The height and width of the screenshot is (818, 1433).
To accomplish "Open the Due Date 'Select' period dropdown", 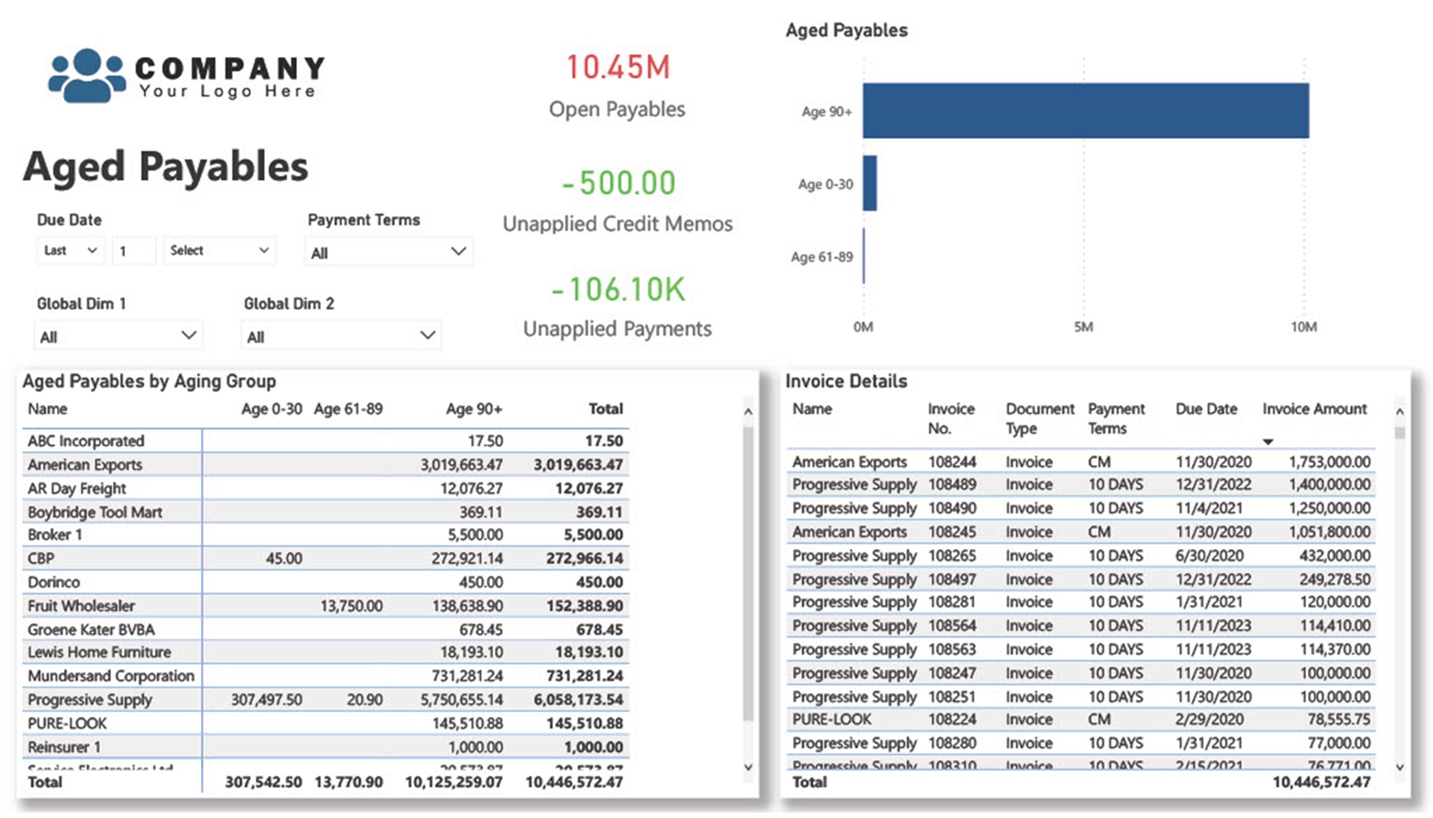I will pyautogui.click(x=220, y=250).
